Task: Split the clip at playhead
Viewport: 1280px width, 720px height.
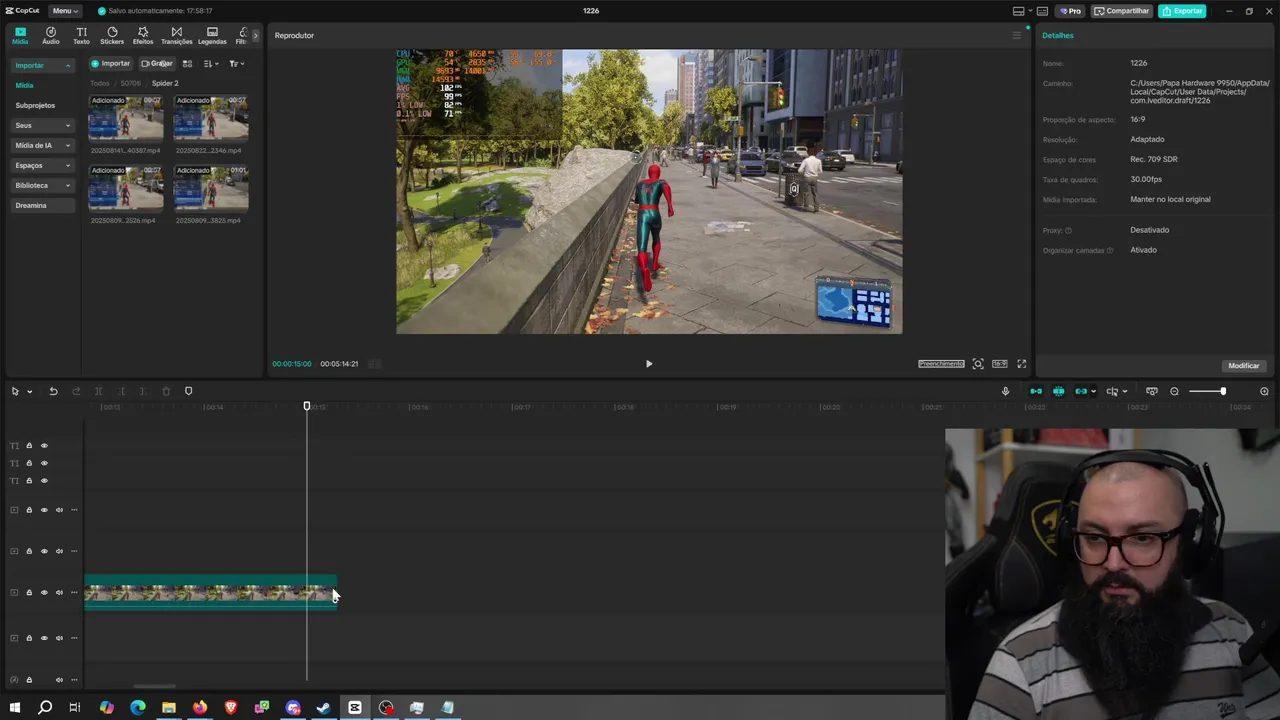Action: [x=98, y=391]
